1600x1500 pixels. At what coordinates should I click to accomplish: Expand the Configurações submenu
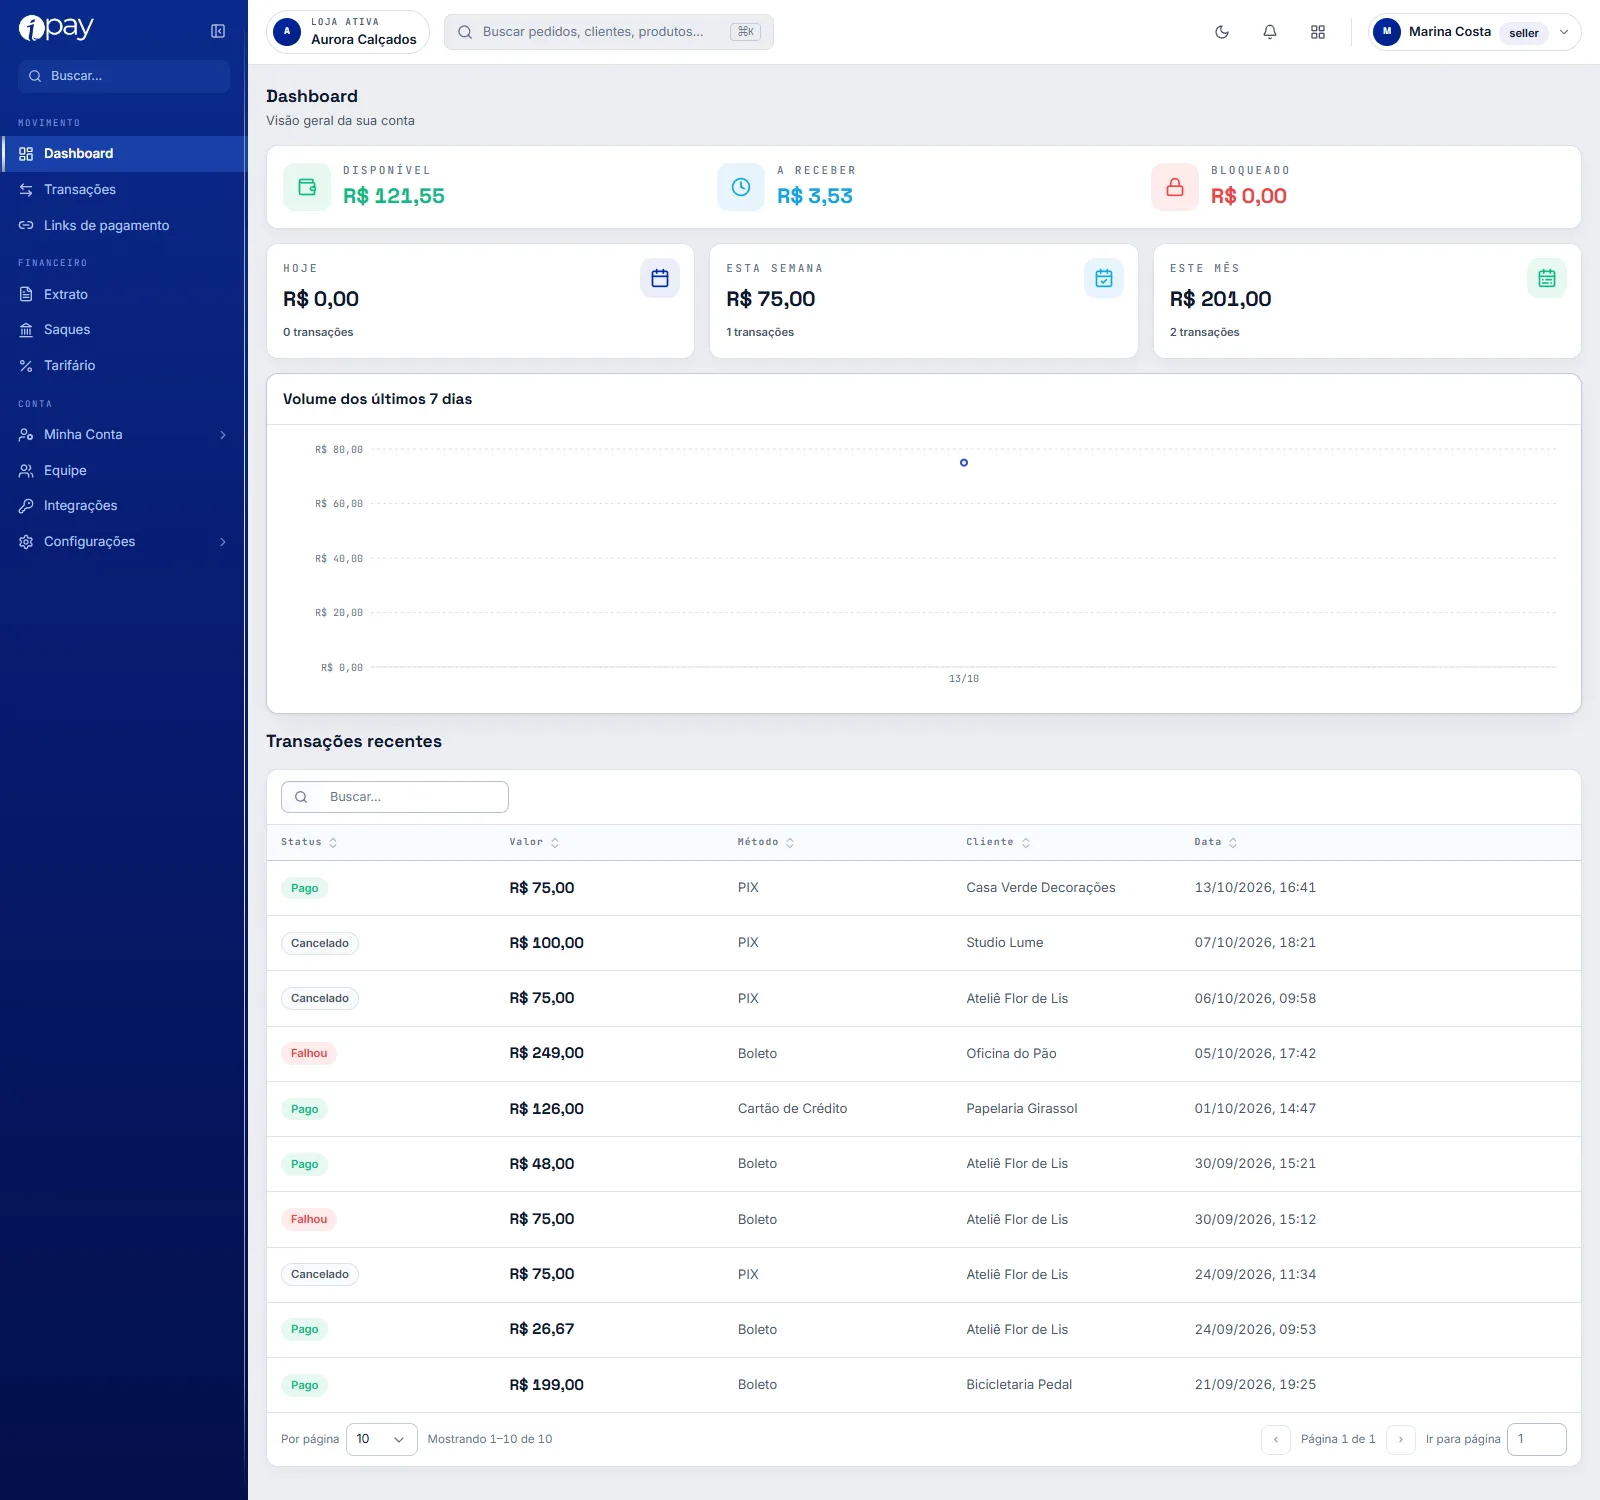click(124, 542)
